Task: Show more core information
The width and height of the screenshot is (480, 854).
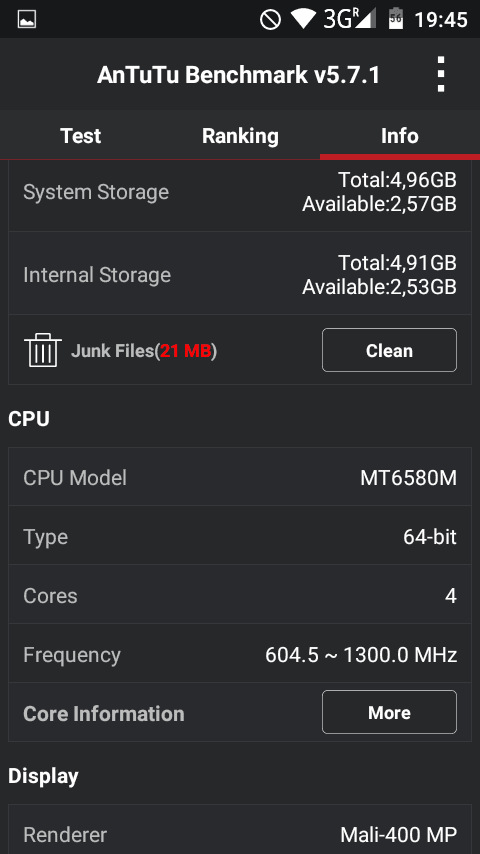Action: click(389, 712)
